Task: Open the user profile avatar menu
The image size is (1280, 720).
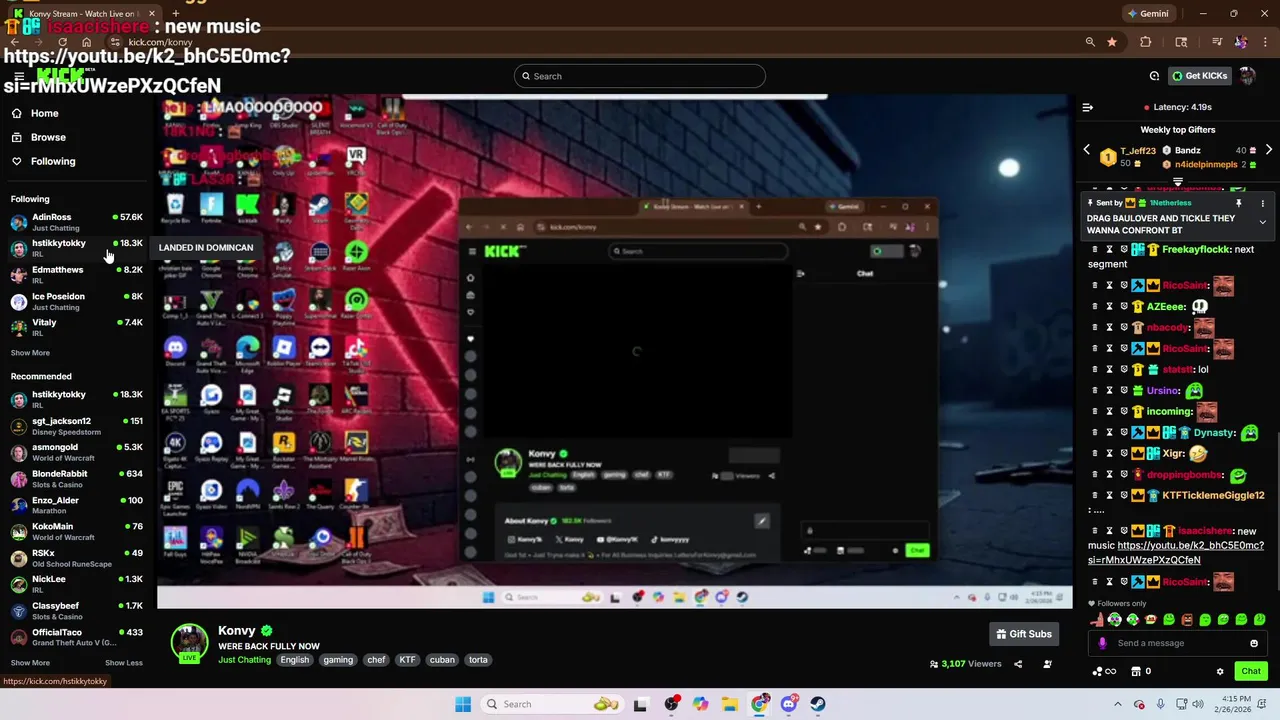Action: pos(1247,76)
